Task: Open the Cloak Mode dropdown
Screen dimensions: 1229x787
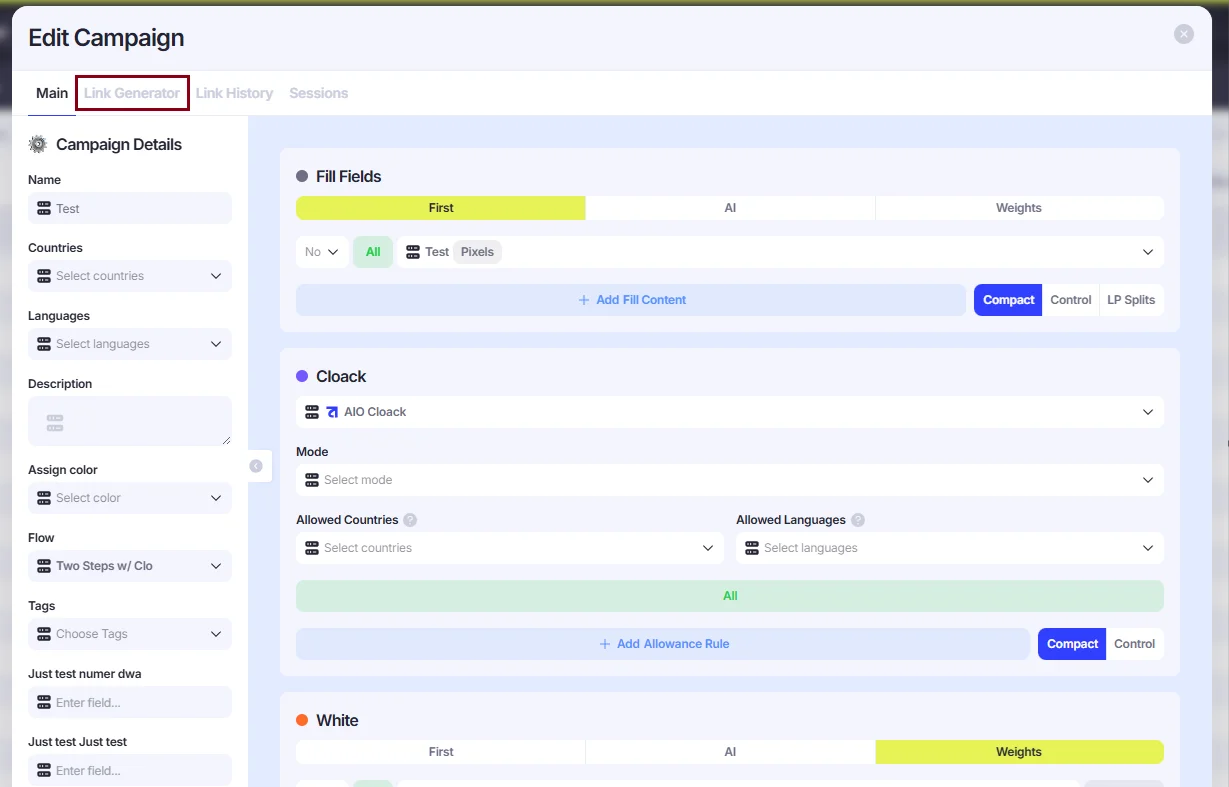Action: click(x=730, y=480)
